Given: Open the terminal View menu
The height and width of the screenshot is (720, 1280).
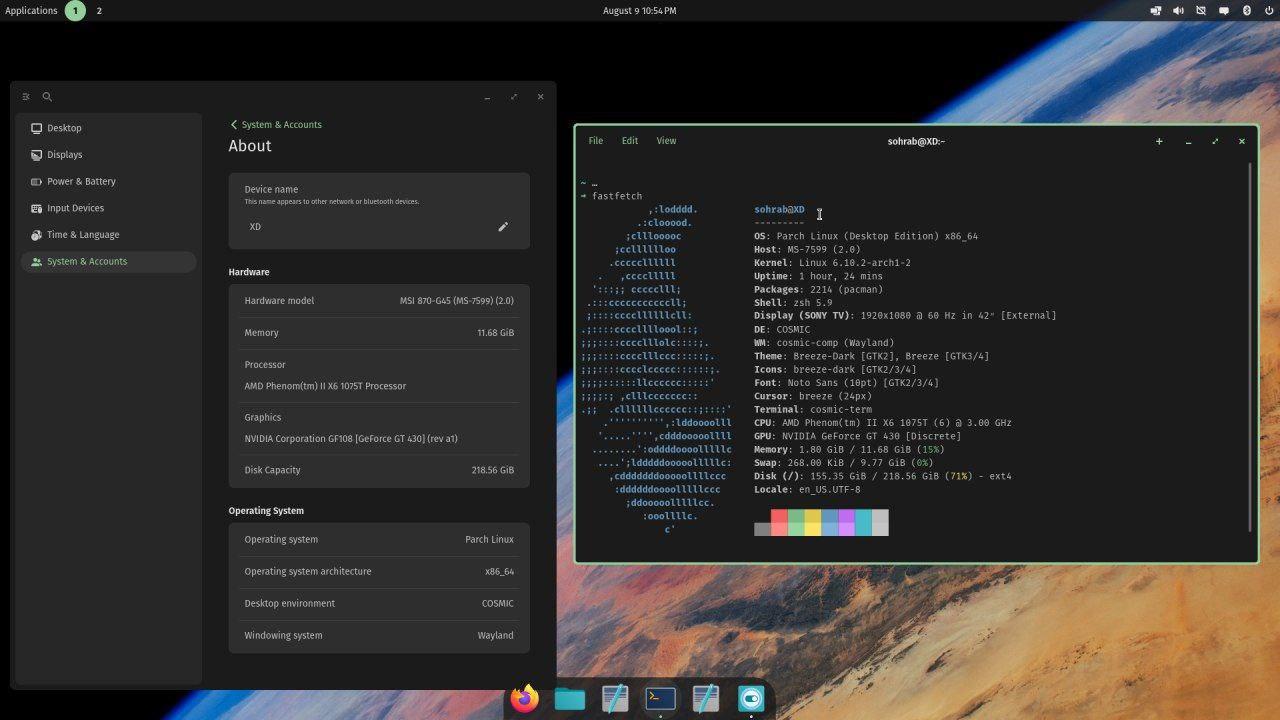Looking at the screenshot, I should coord(666,141).
